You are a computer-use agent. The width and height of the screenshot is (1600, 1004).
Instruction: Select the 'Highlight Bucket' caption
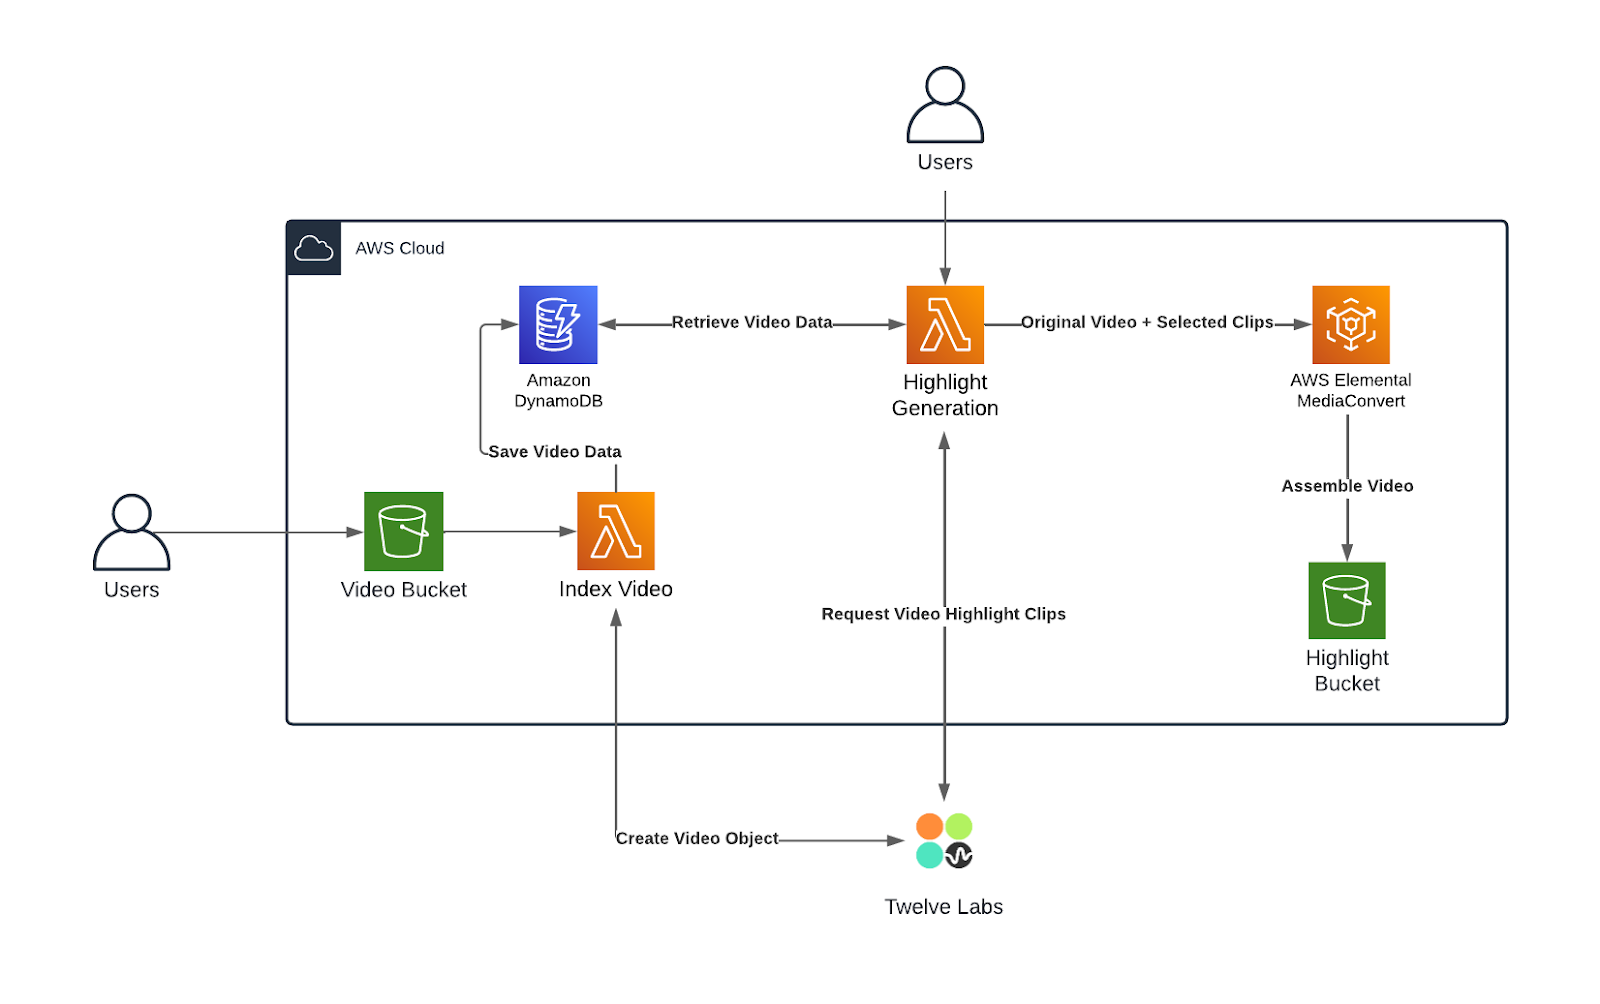pyautogui.click(x=1347, y=671)
